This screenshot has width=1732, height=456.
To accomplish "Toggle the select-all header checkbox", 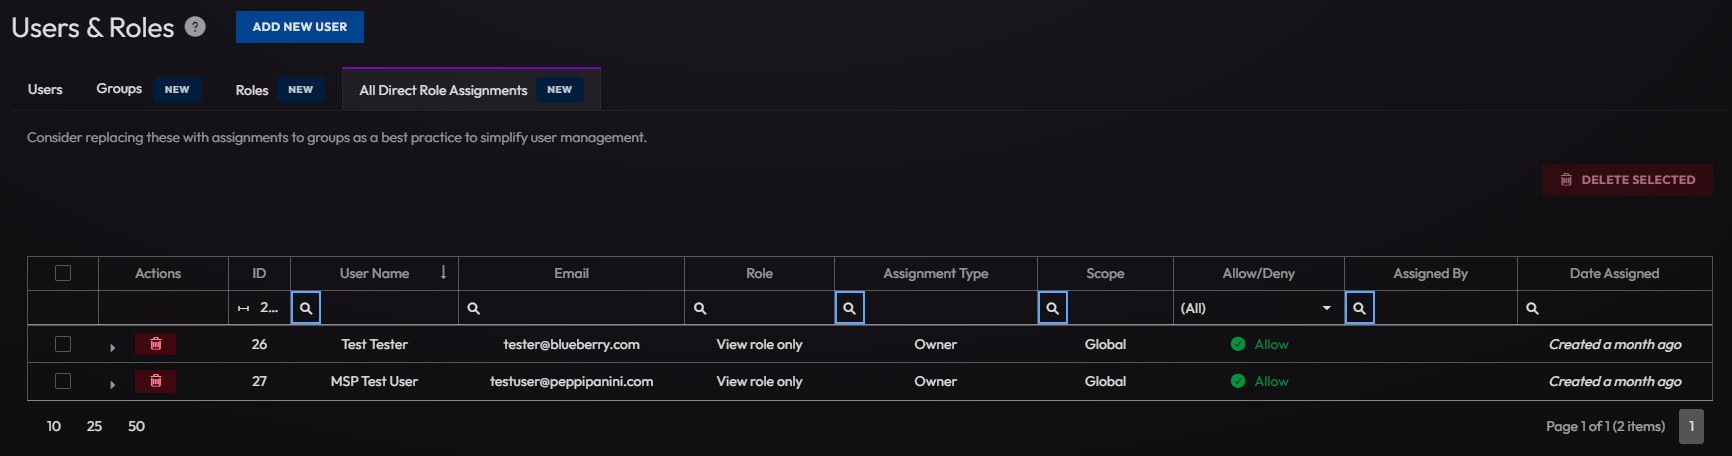I will [x=63, y=273].
